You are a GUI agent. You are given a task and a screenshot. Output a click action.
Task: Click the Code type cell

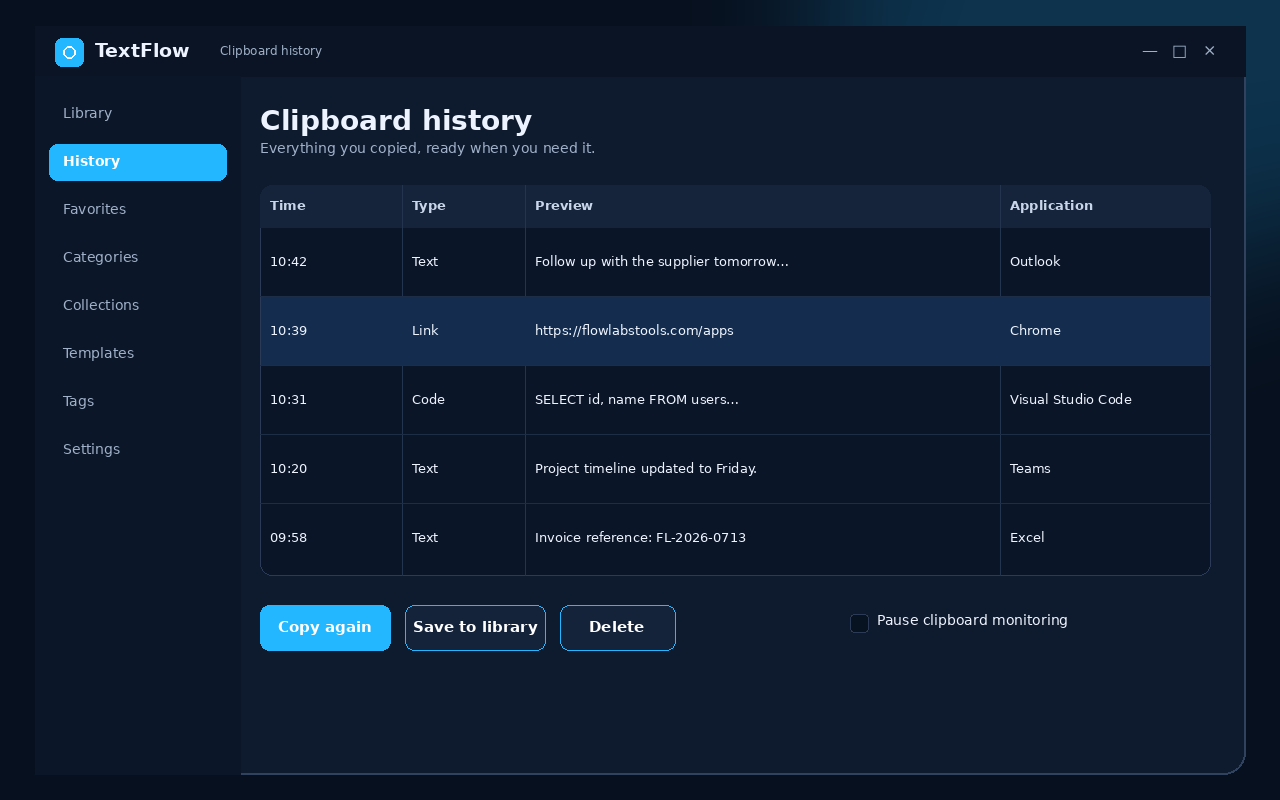(x=464, y=400)
